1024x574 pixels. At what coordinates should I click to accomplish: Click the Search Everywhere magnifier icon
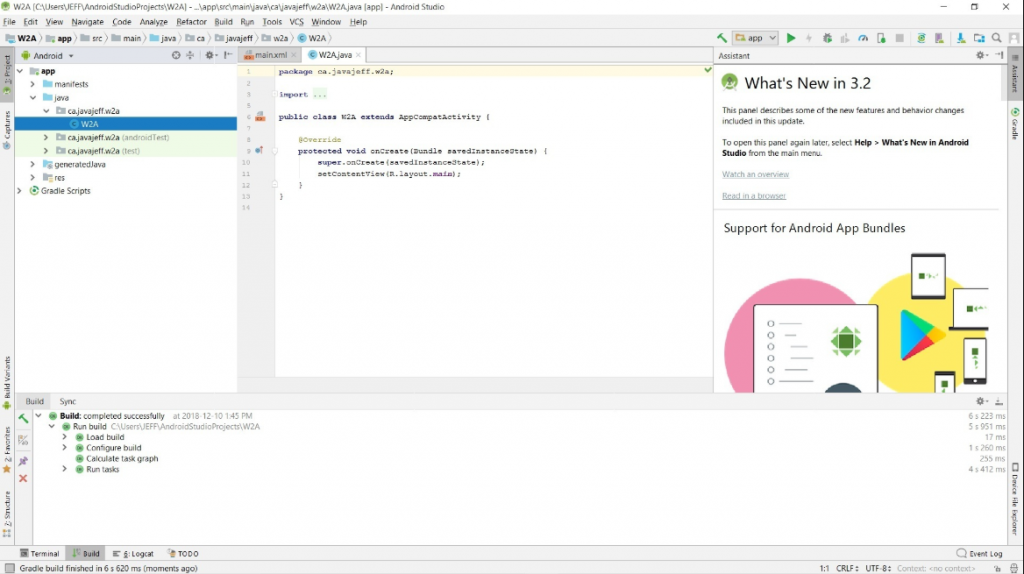point(997,38)
